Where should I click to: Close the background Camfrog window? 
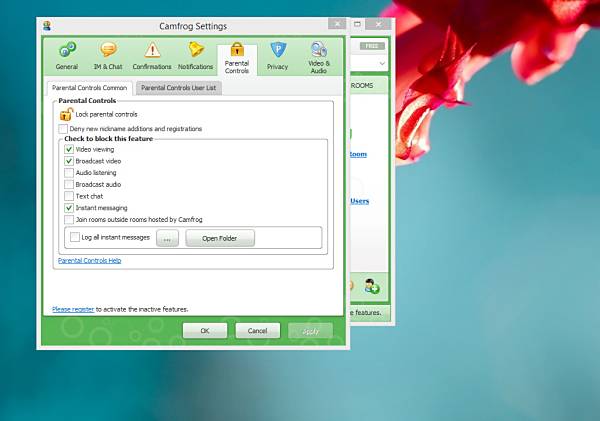(378, 24)
